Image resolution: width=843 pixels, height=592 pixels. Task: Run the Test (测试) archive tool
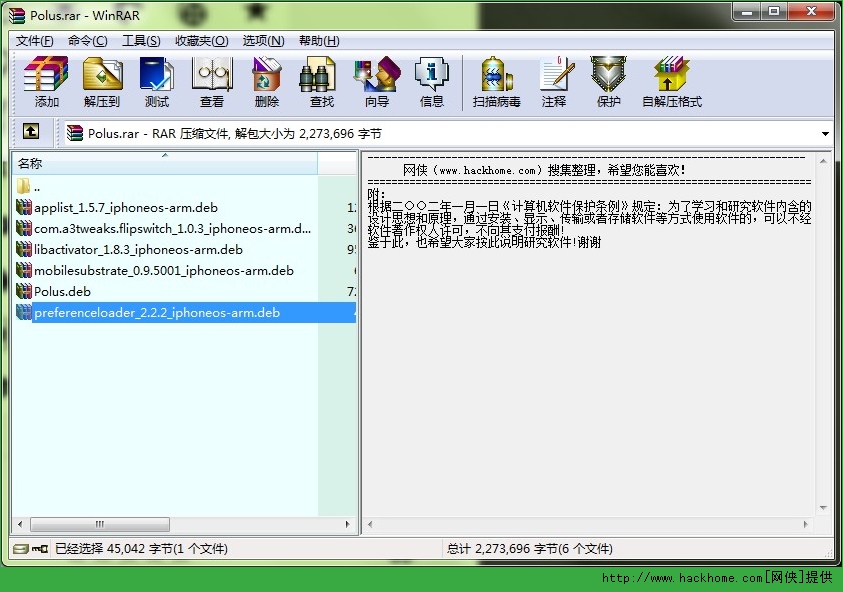[x=156, y=82]
